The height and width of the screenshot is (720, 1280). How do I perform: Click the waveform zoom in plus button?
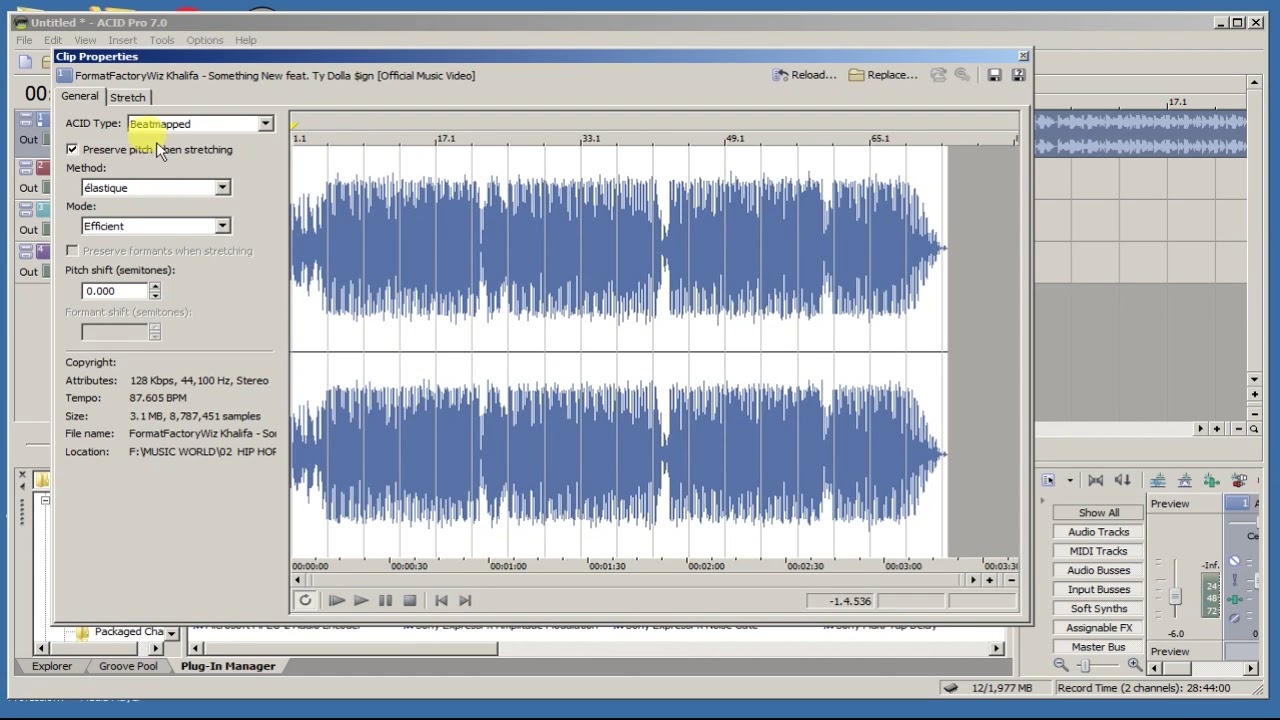pyautogui.click(x=990, y=580)
